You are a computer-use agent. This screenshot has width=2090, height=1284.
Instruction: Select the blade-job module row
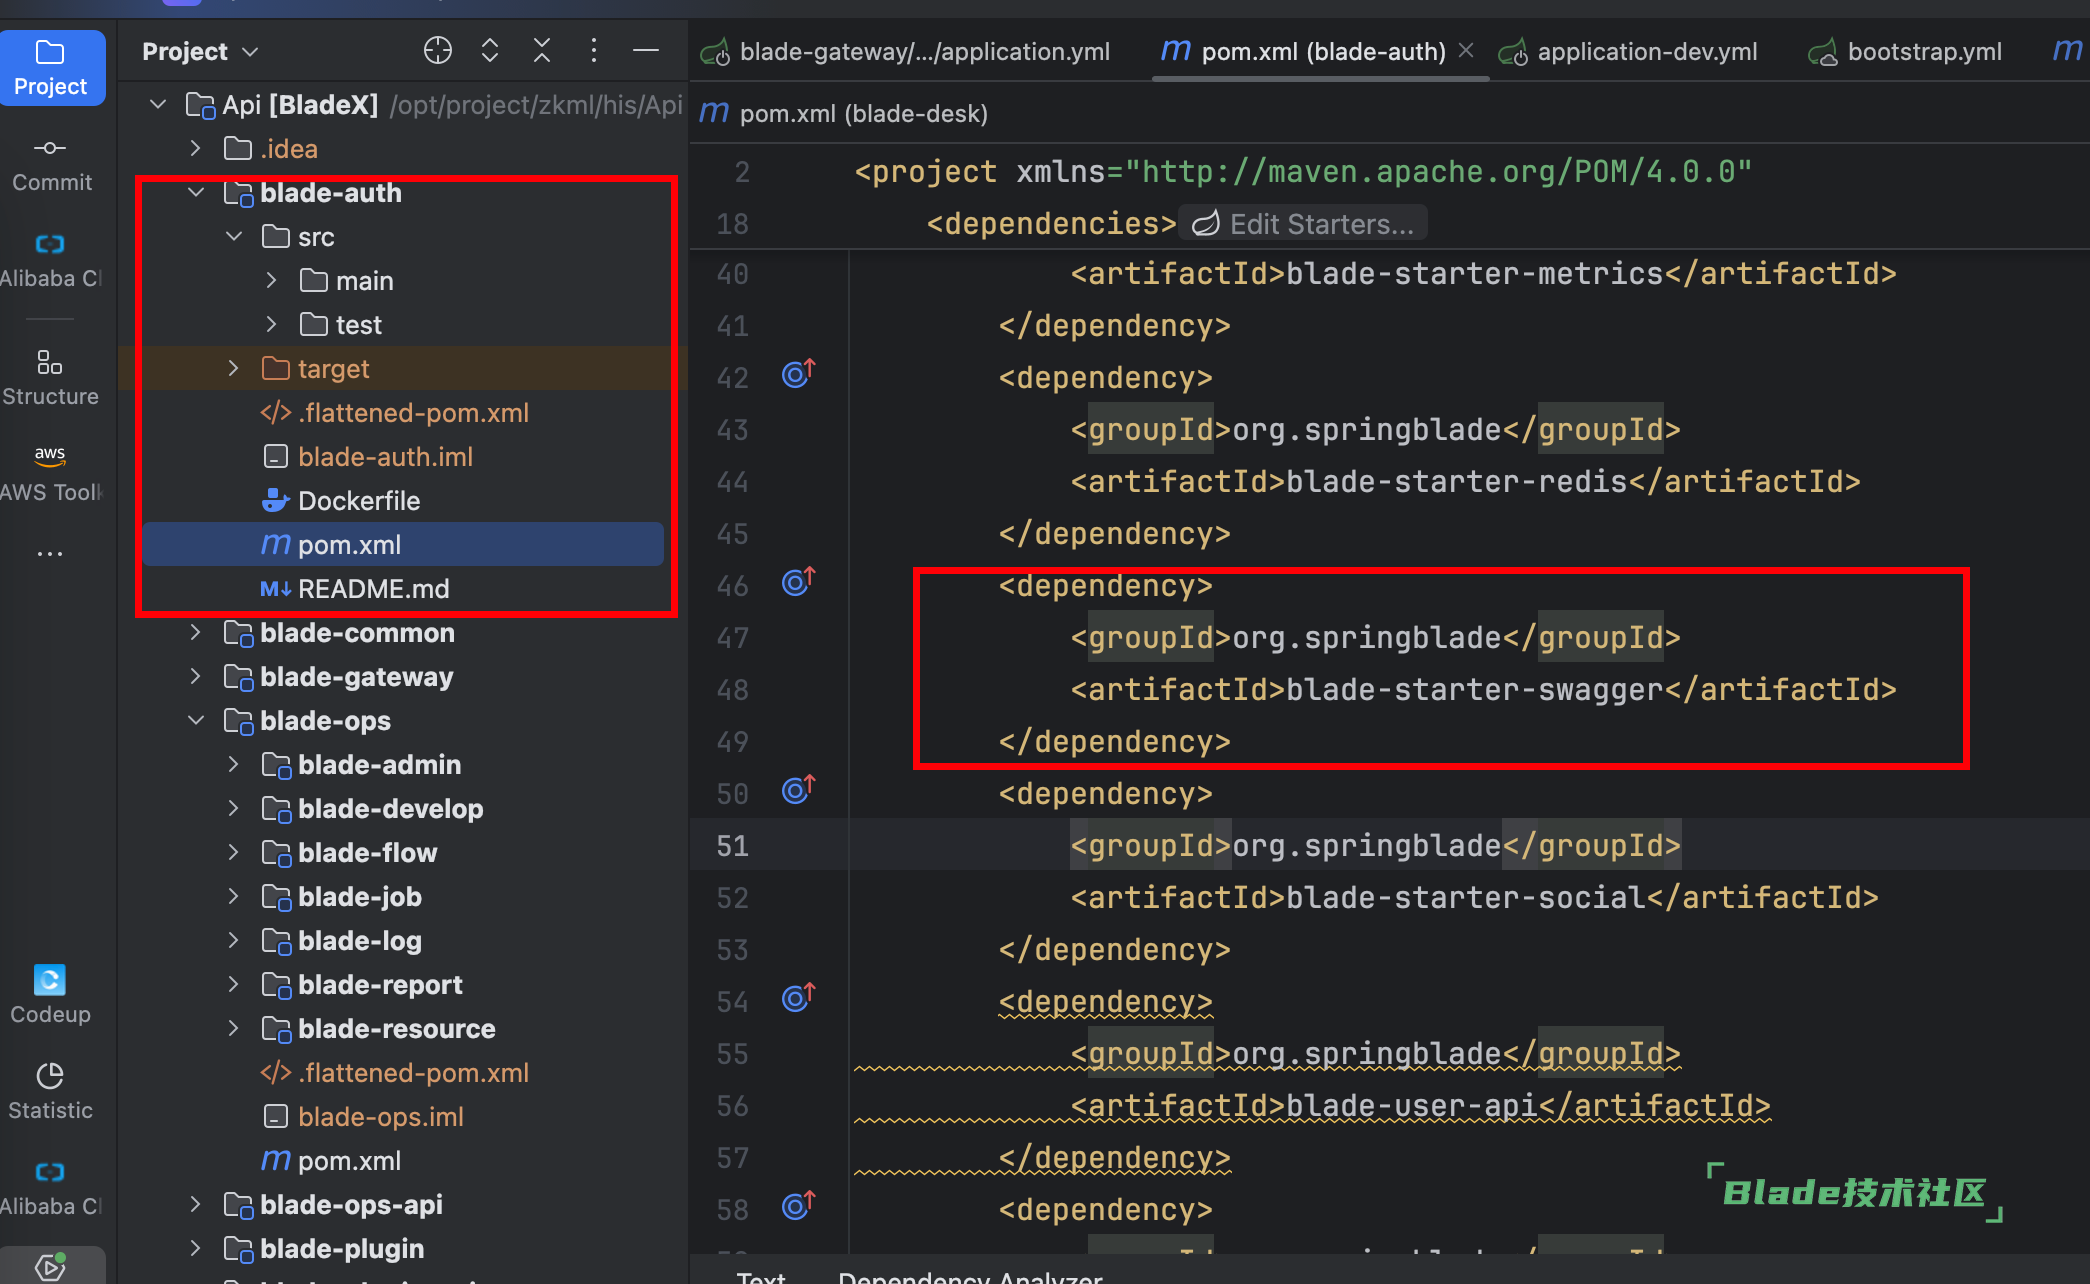coord(402,896)
